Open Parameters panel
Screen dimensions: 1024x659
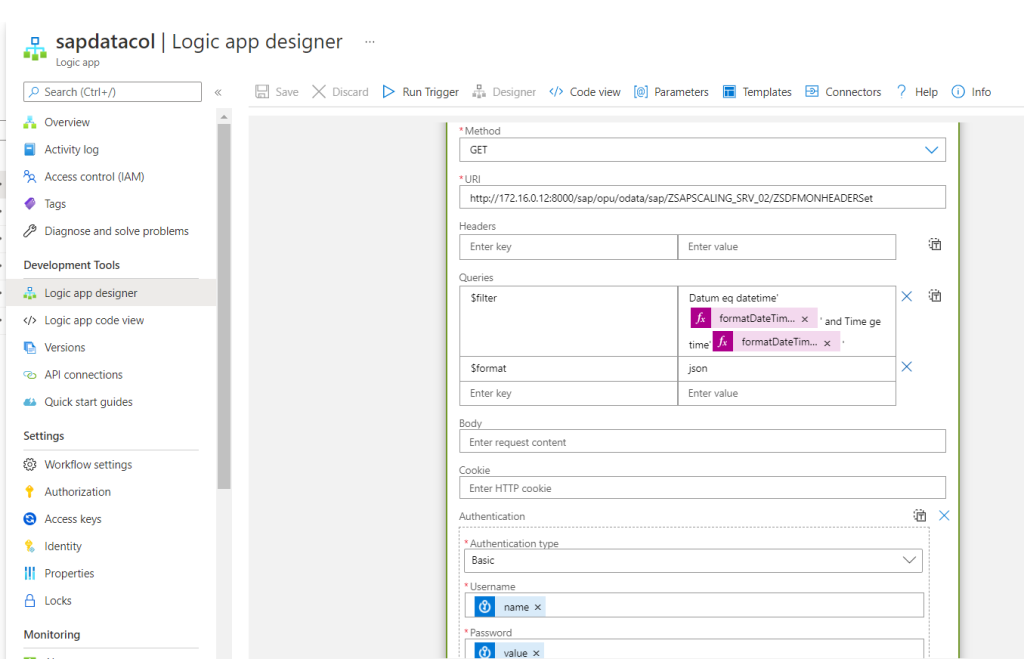click(x=671, y=92)
